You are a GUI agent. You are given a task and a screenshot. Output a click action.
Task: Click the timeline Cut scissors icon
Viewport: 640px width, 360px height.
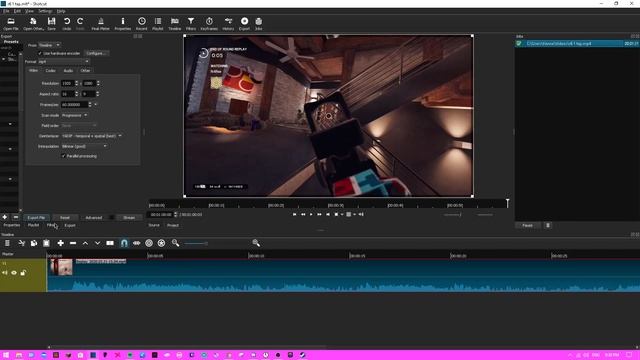coord(22,243)
